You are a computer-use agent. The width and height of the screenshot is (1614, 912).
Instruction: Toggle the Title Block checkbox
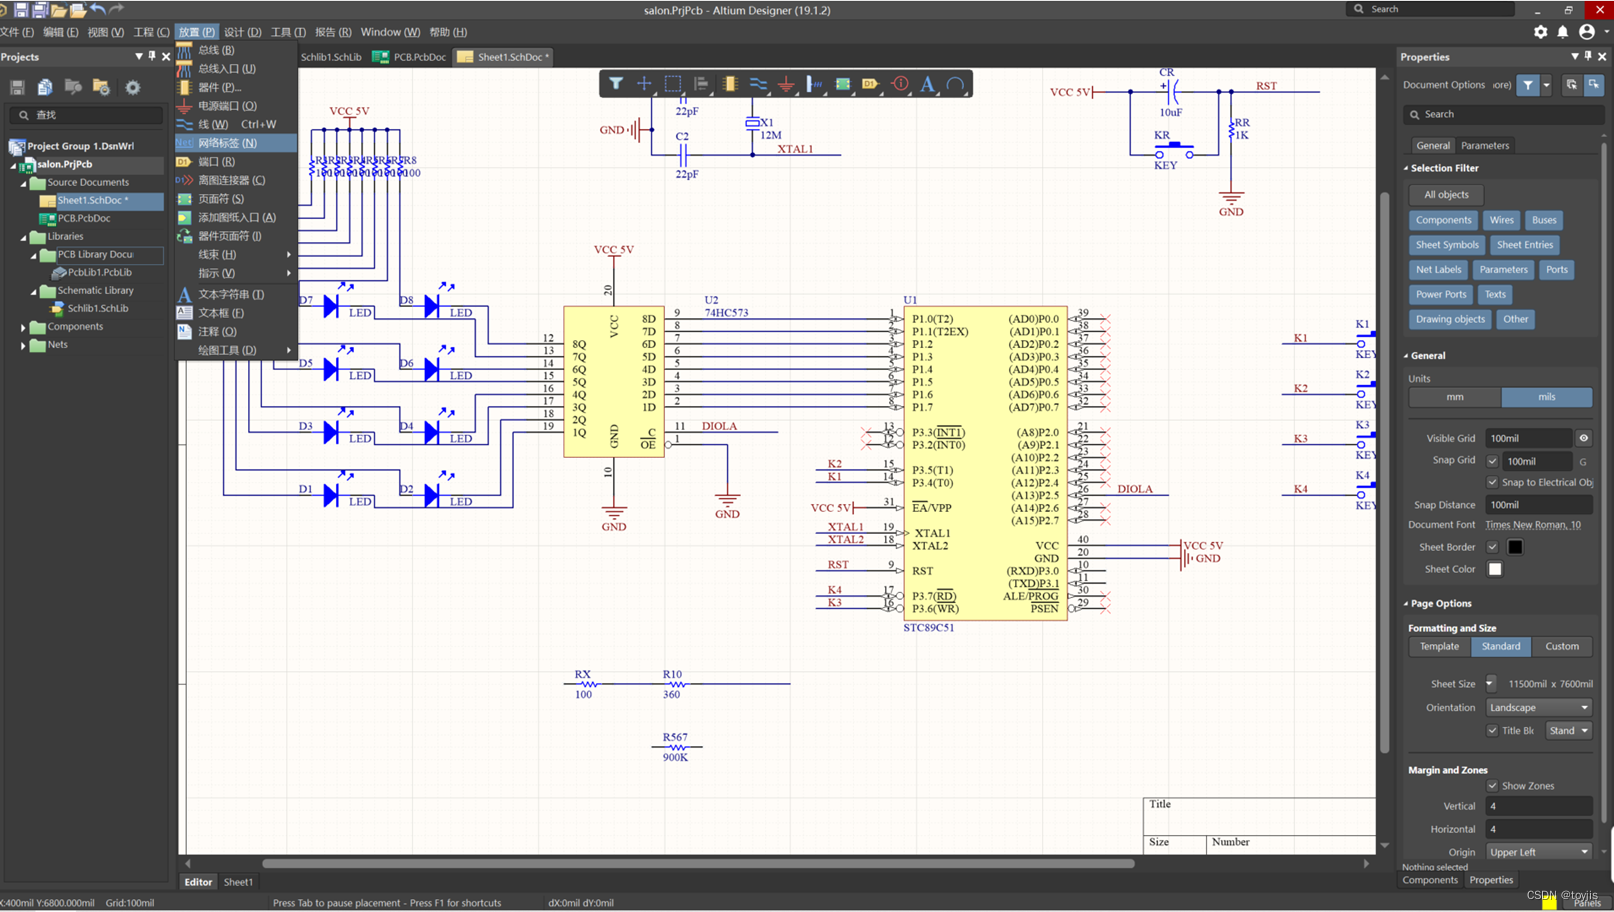click(x=1492, y=730)
